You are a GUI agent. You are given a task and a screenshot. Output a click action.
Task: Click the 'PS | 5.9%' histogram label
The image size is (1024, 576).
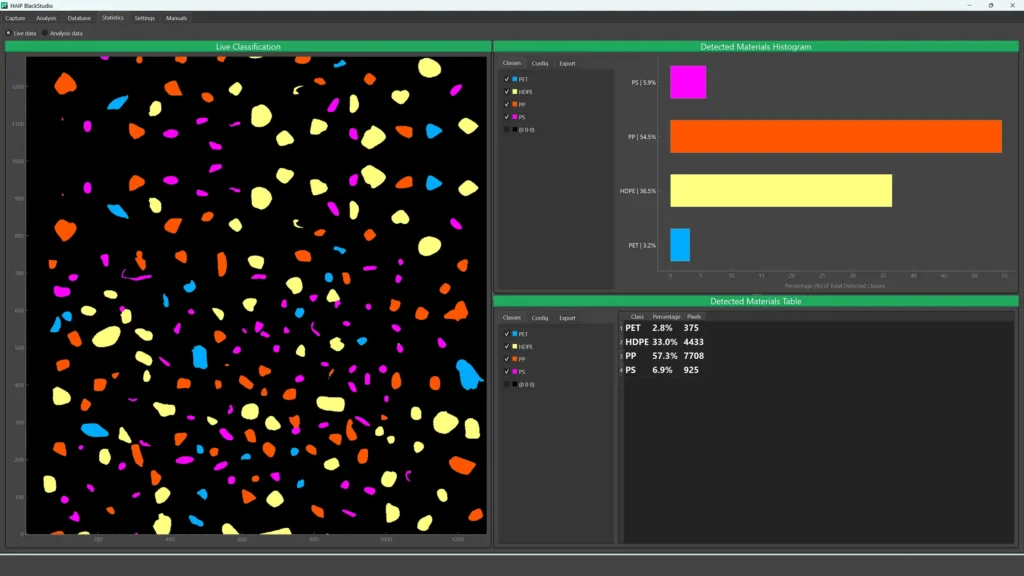[643, 82]
